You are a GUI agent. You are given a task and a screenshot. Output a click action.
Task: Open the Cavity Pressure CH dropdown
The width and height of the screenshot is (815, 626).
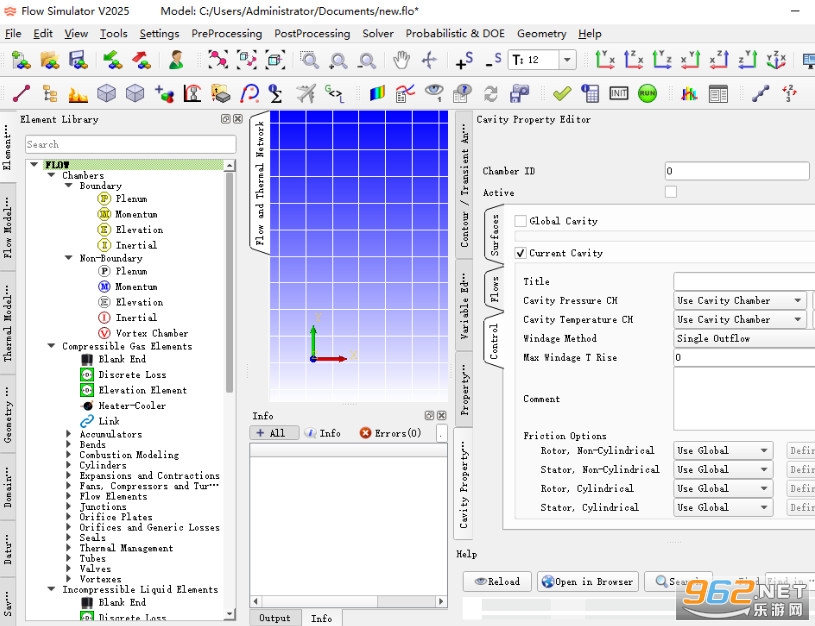pos(740,301)
